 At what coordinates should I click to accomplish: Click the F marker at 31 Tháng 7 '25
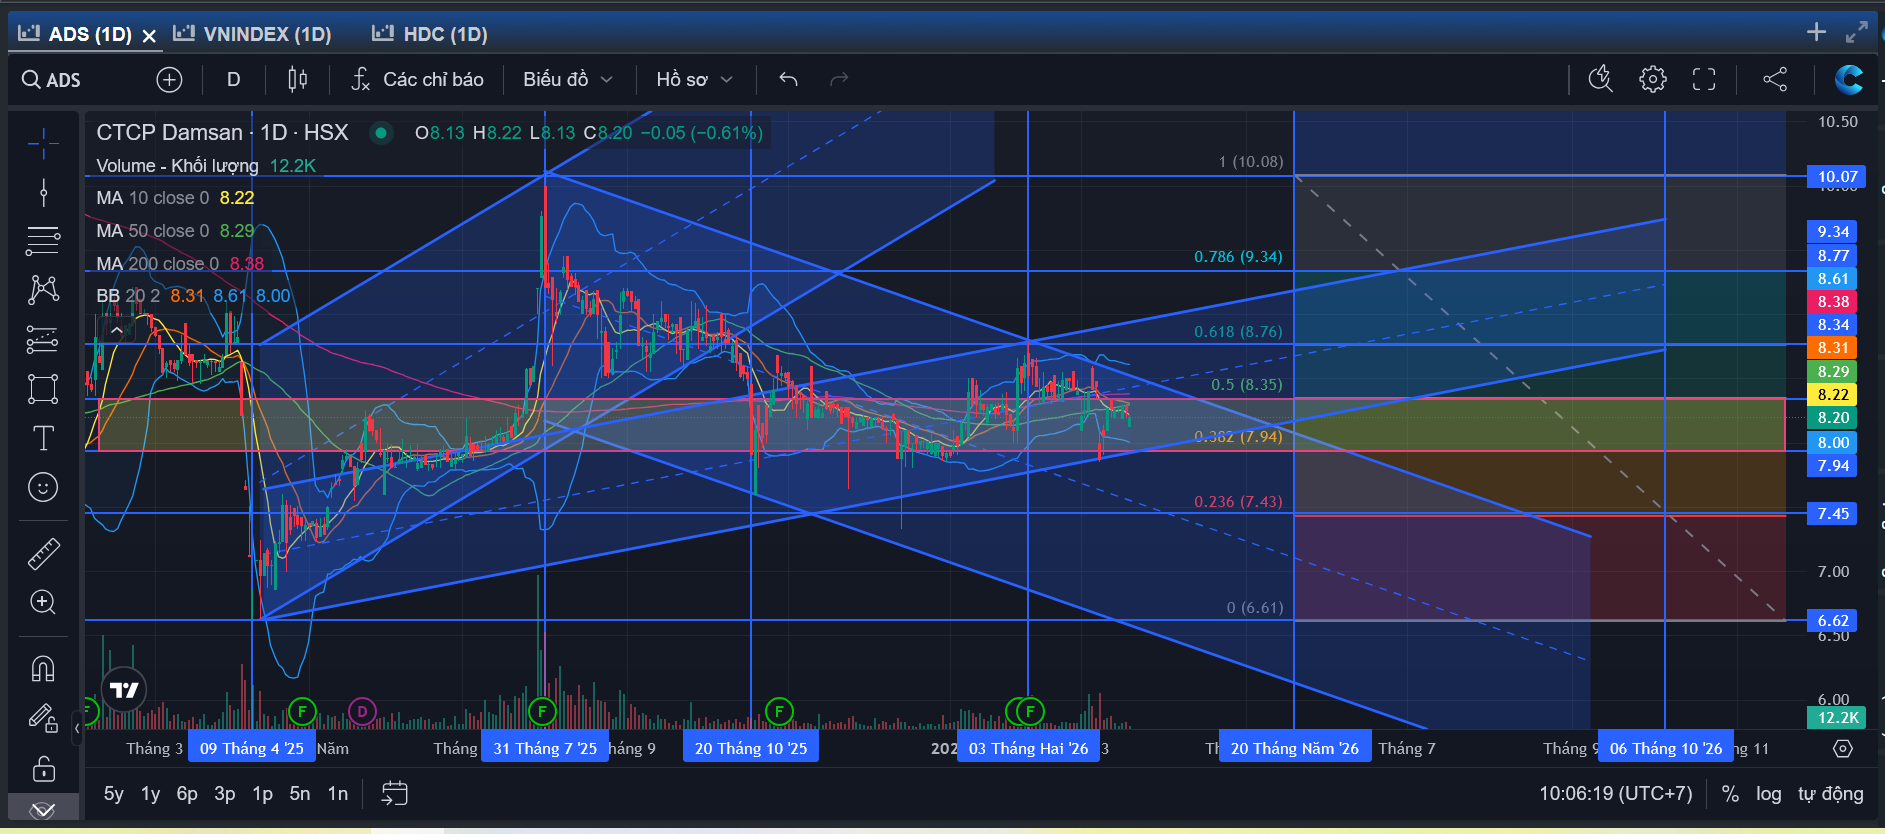point(542,712)
